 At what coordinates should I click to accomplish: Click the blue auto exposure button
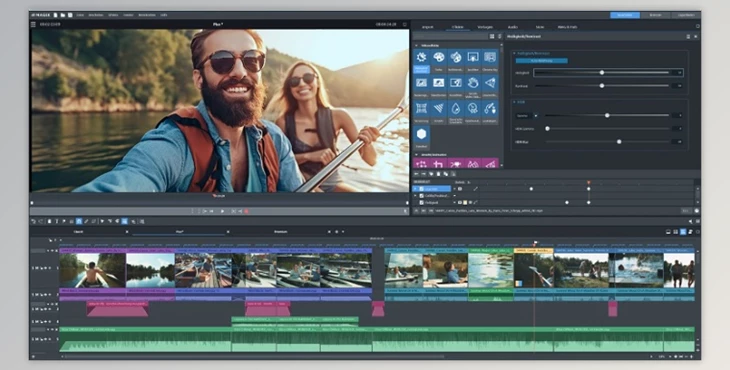click(x=541, y=61)
